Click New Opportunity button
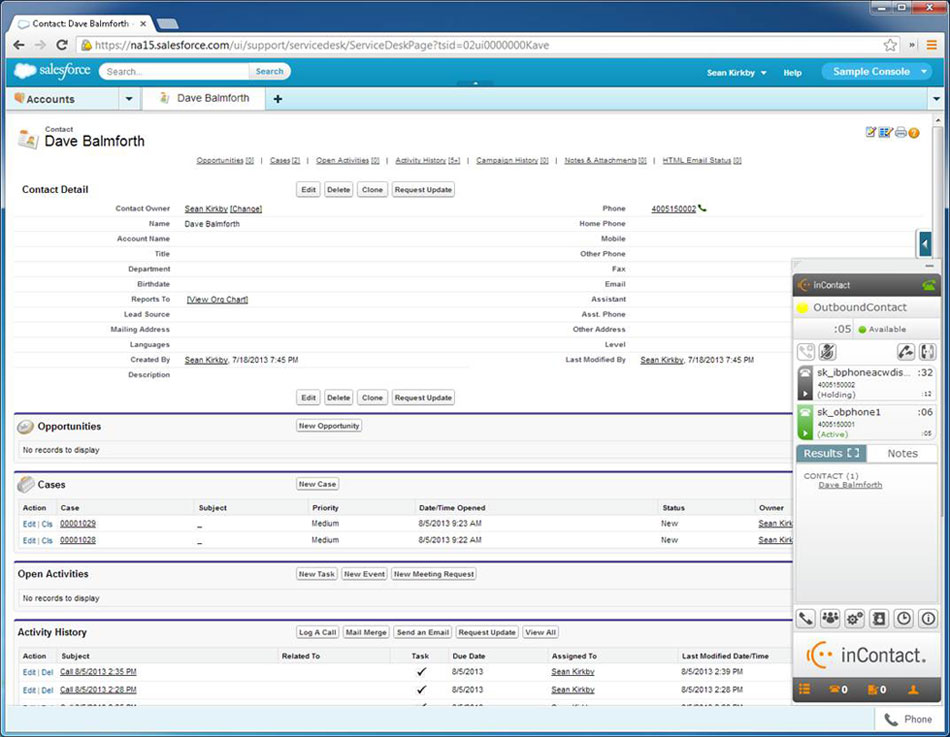Screen dimensions: 950x737 click(x=329, y=426)
